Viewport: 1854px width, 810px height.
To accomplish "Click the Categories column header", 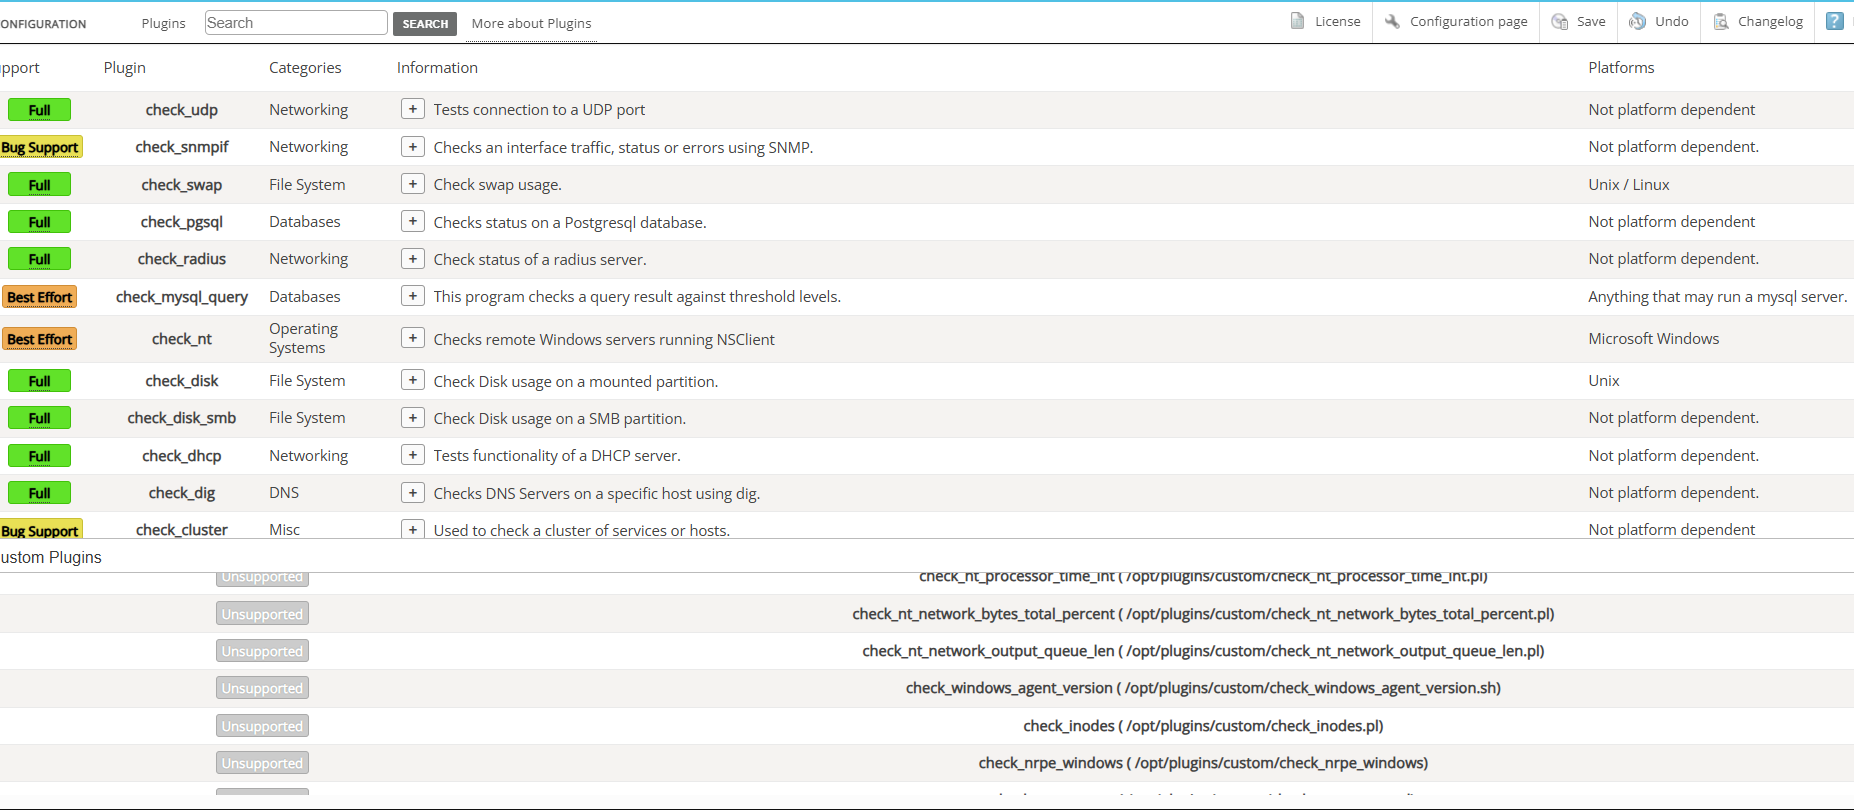I will (305, 68).
